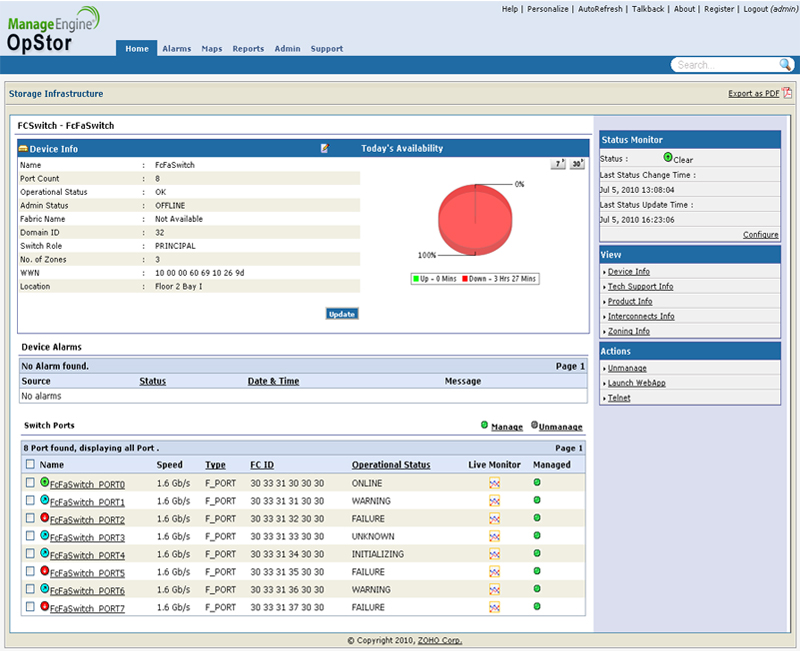
Task: Sort ports by FC ID column
Action: click(x=262, y=465)
